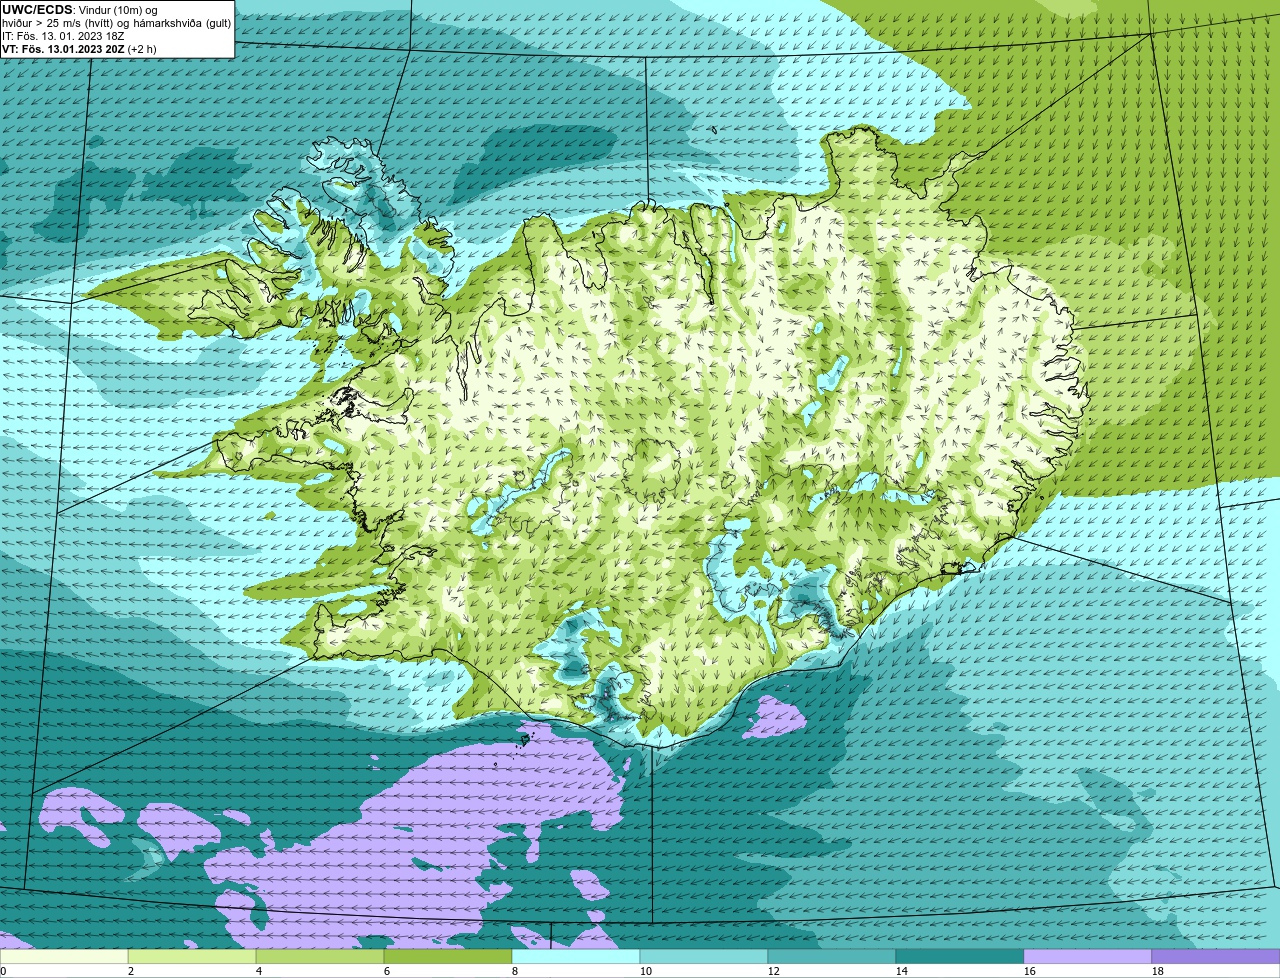1280x978 pixels.
Task: Select the 16–18 m/s lavender legend swatch
Action: [1088, 957]
